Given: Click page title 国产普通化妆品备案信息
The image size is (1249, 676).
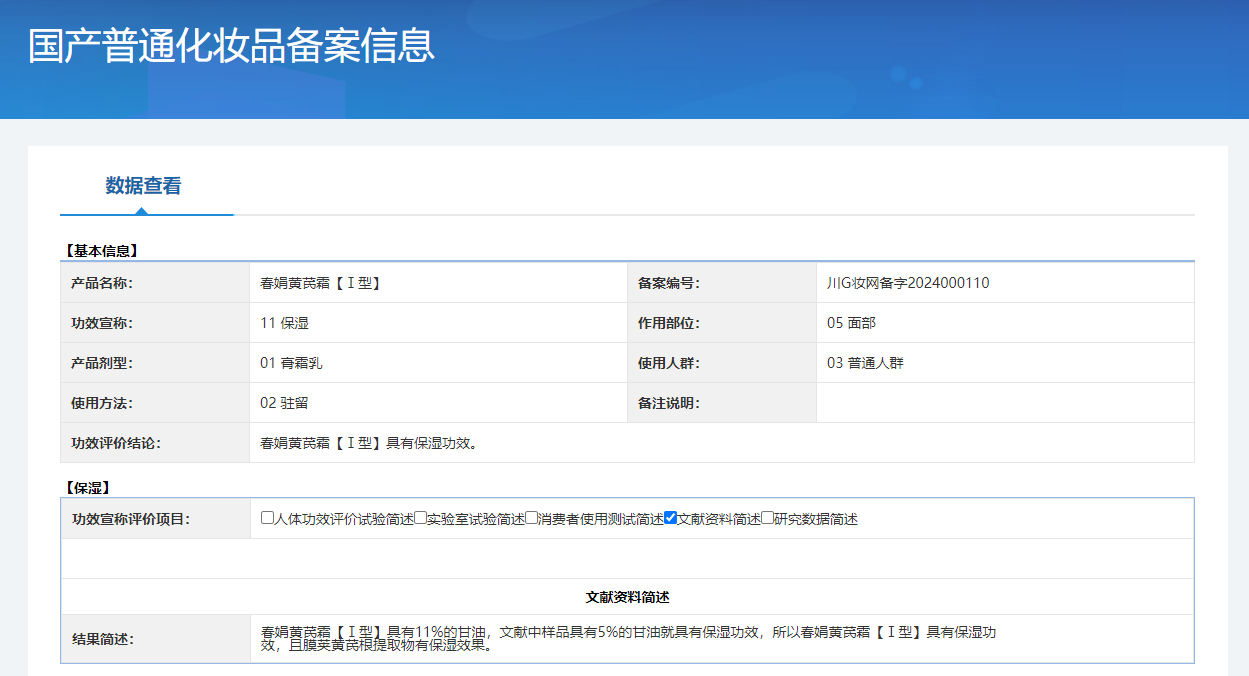Looking at the screenshot, I should coord(231,46).
